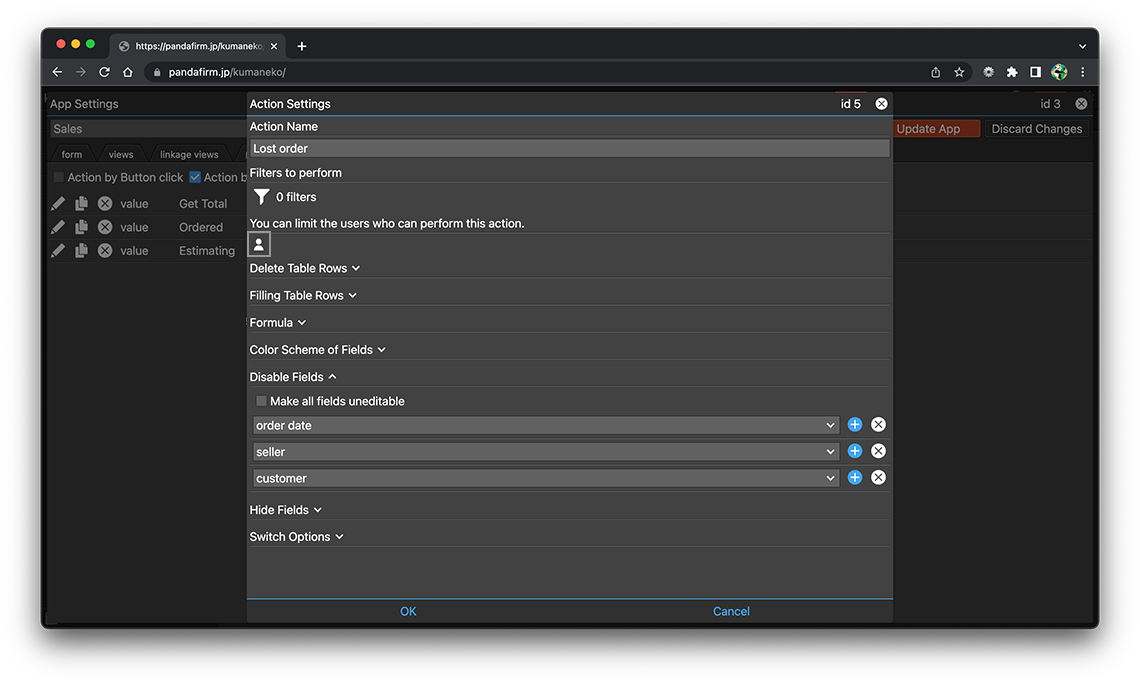Click the filter funnel icon

click(x=261, y=197)
